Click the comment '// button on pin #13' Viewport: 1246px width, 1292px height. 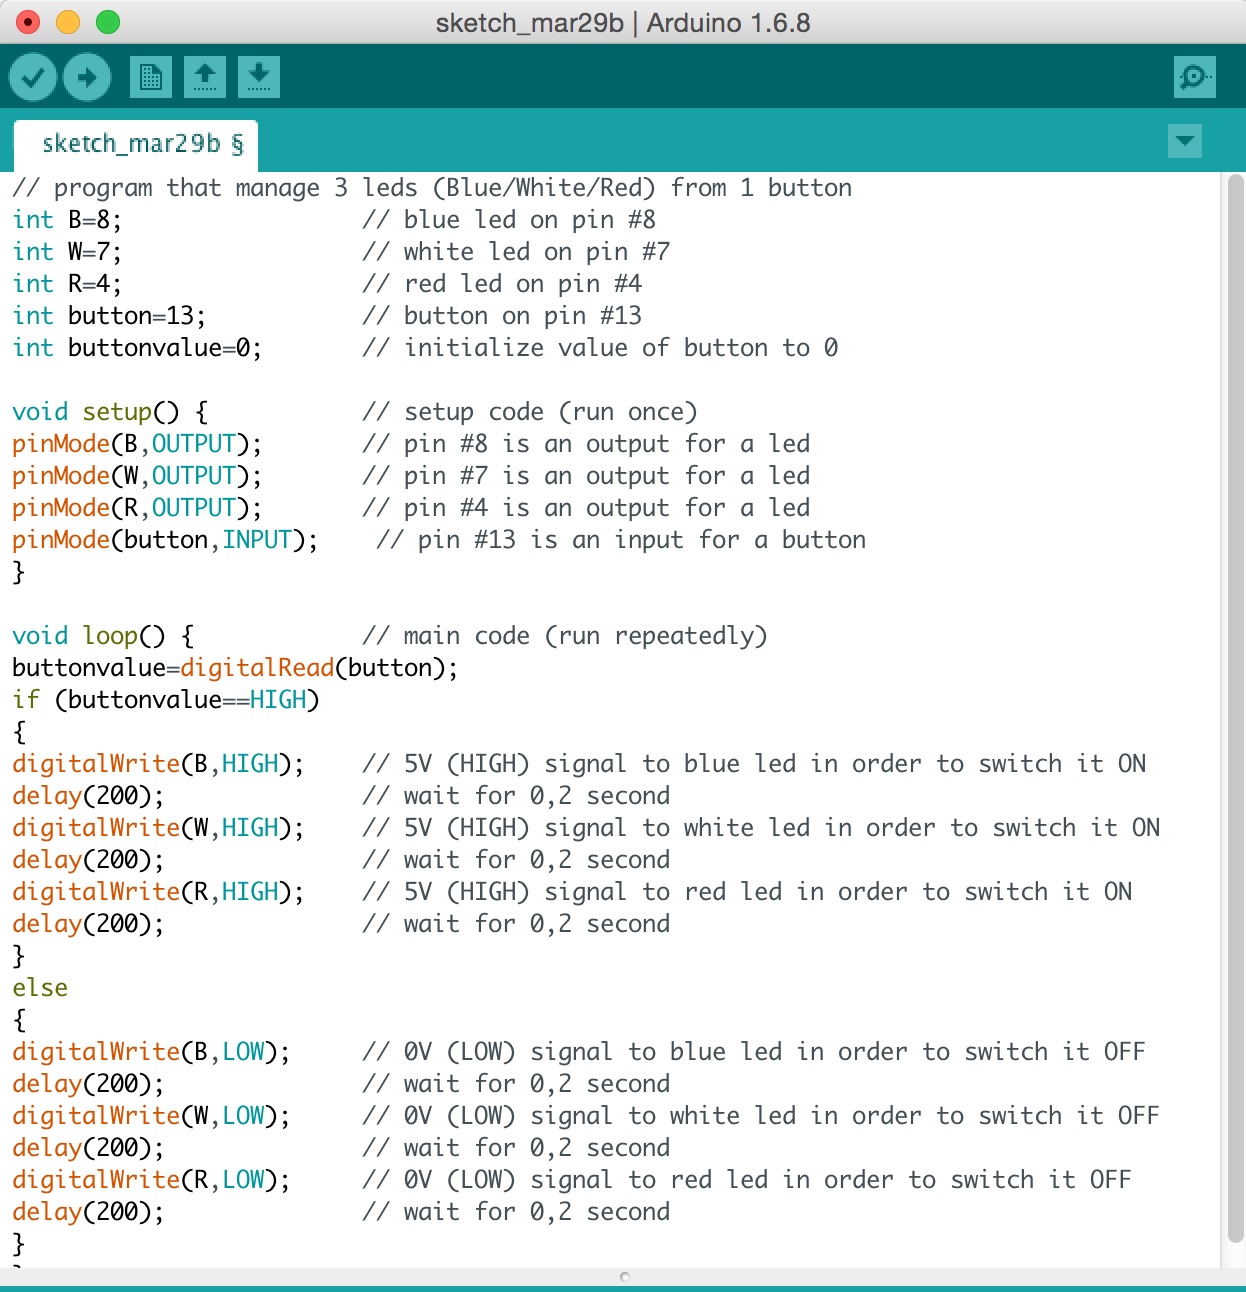coord(502,316)
